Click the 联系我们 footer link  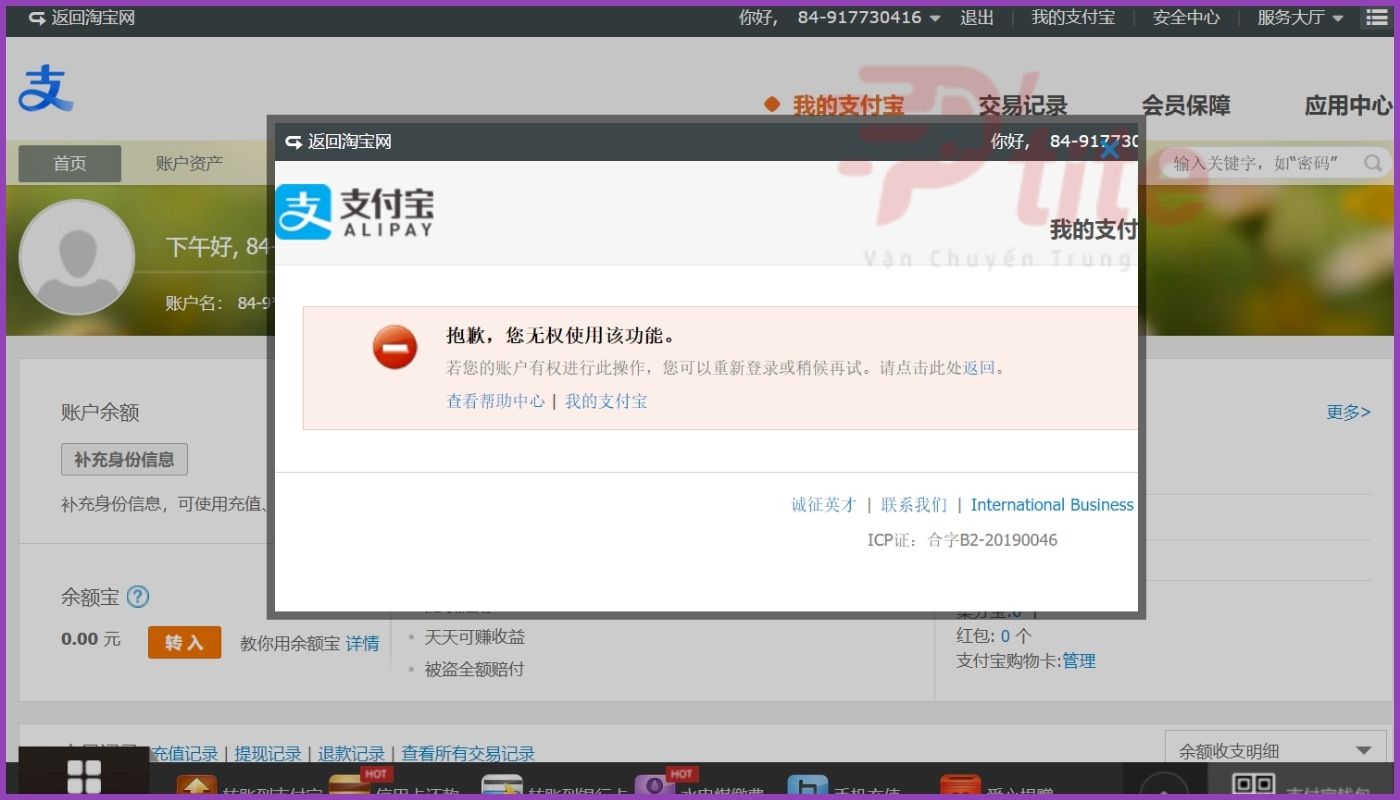(914, 505)
